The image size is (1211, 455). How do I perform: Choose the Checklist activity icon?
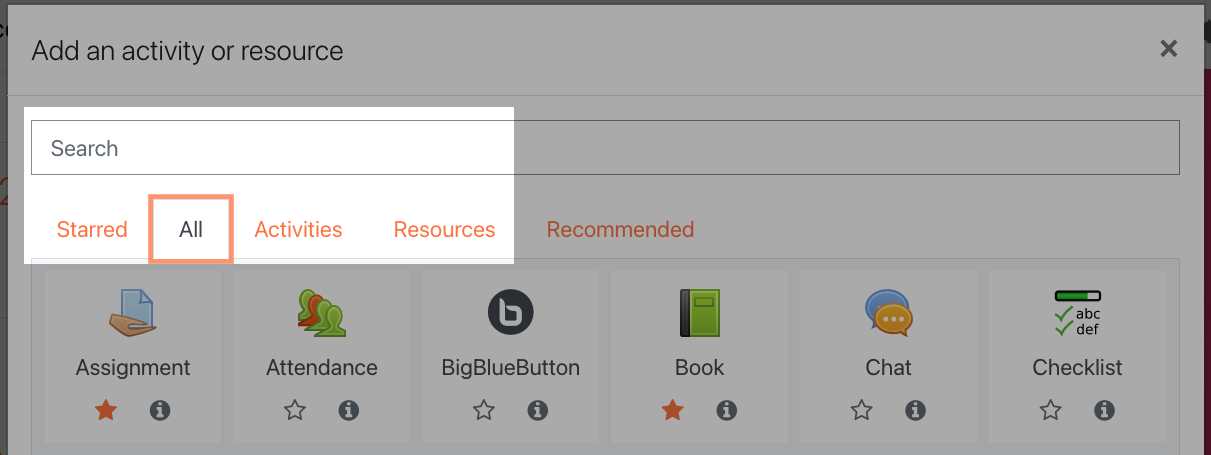tap(1078, 312)
